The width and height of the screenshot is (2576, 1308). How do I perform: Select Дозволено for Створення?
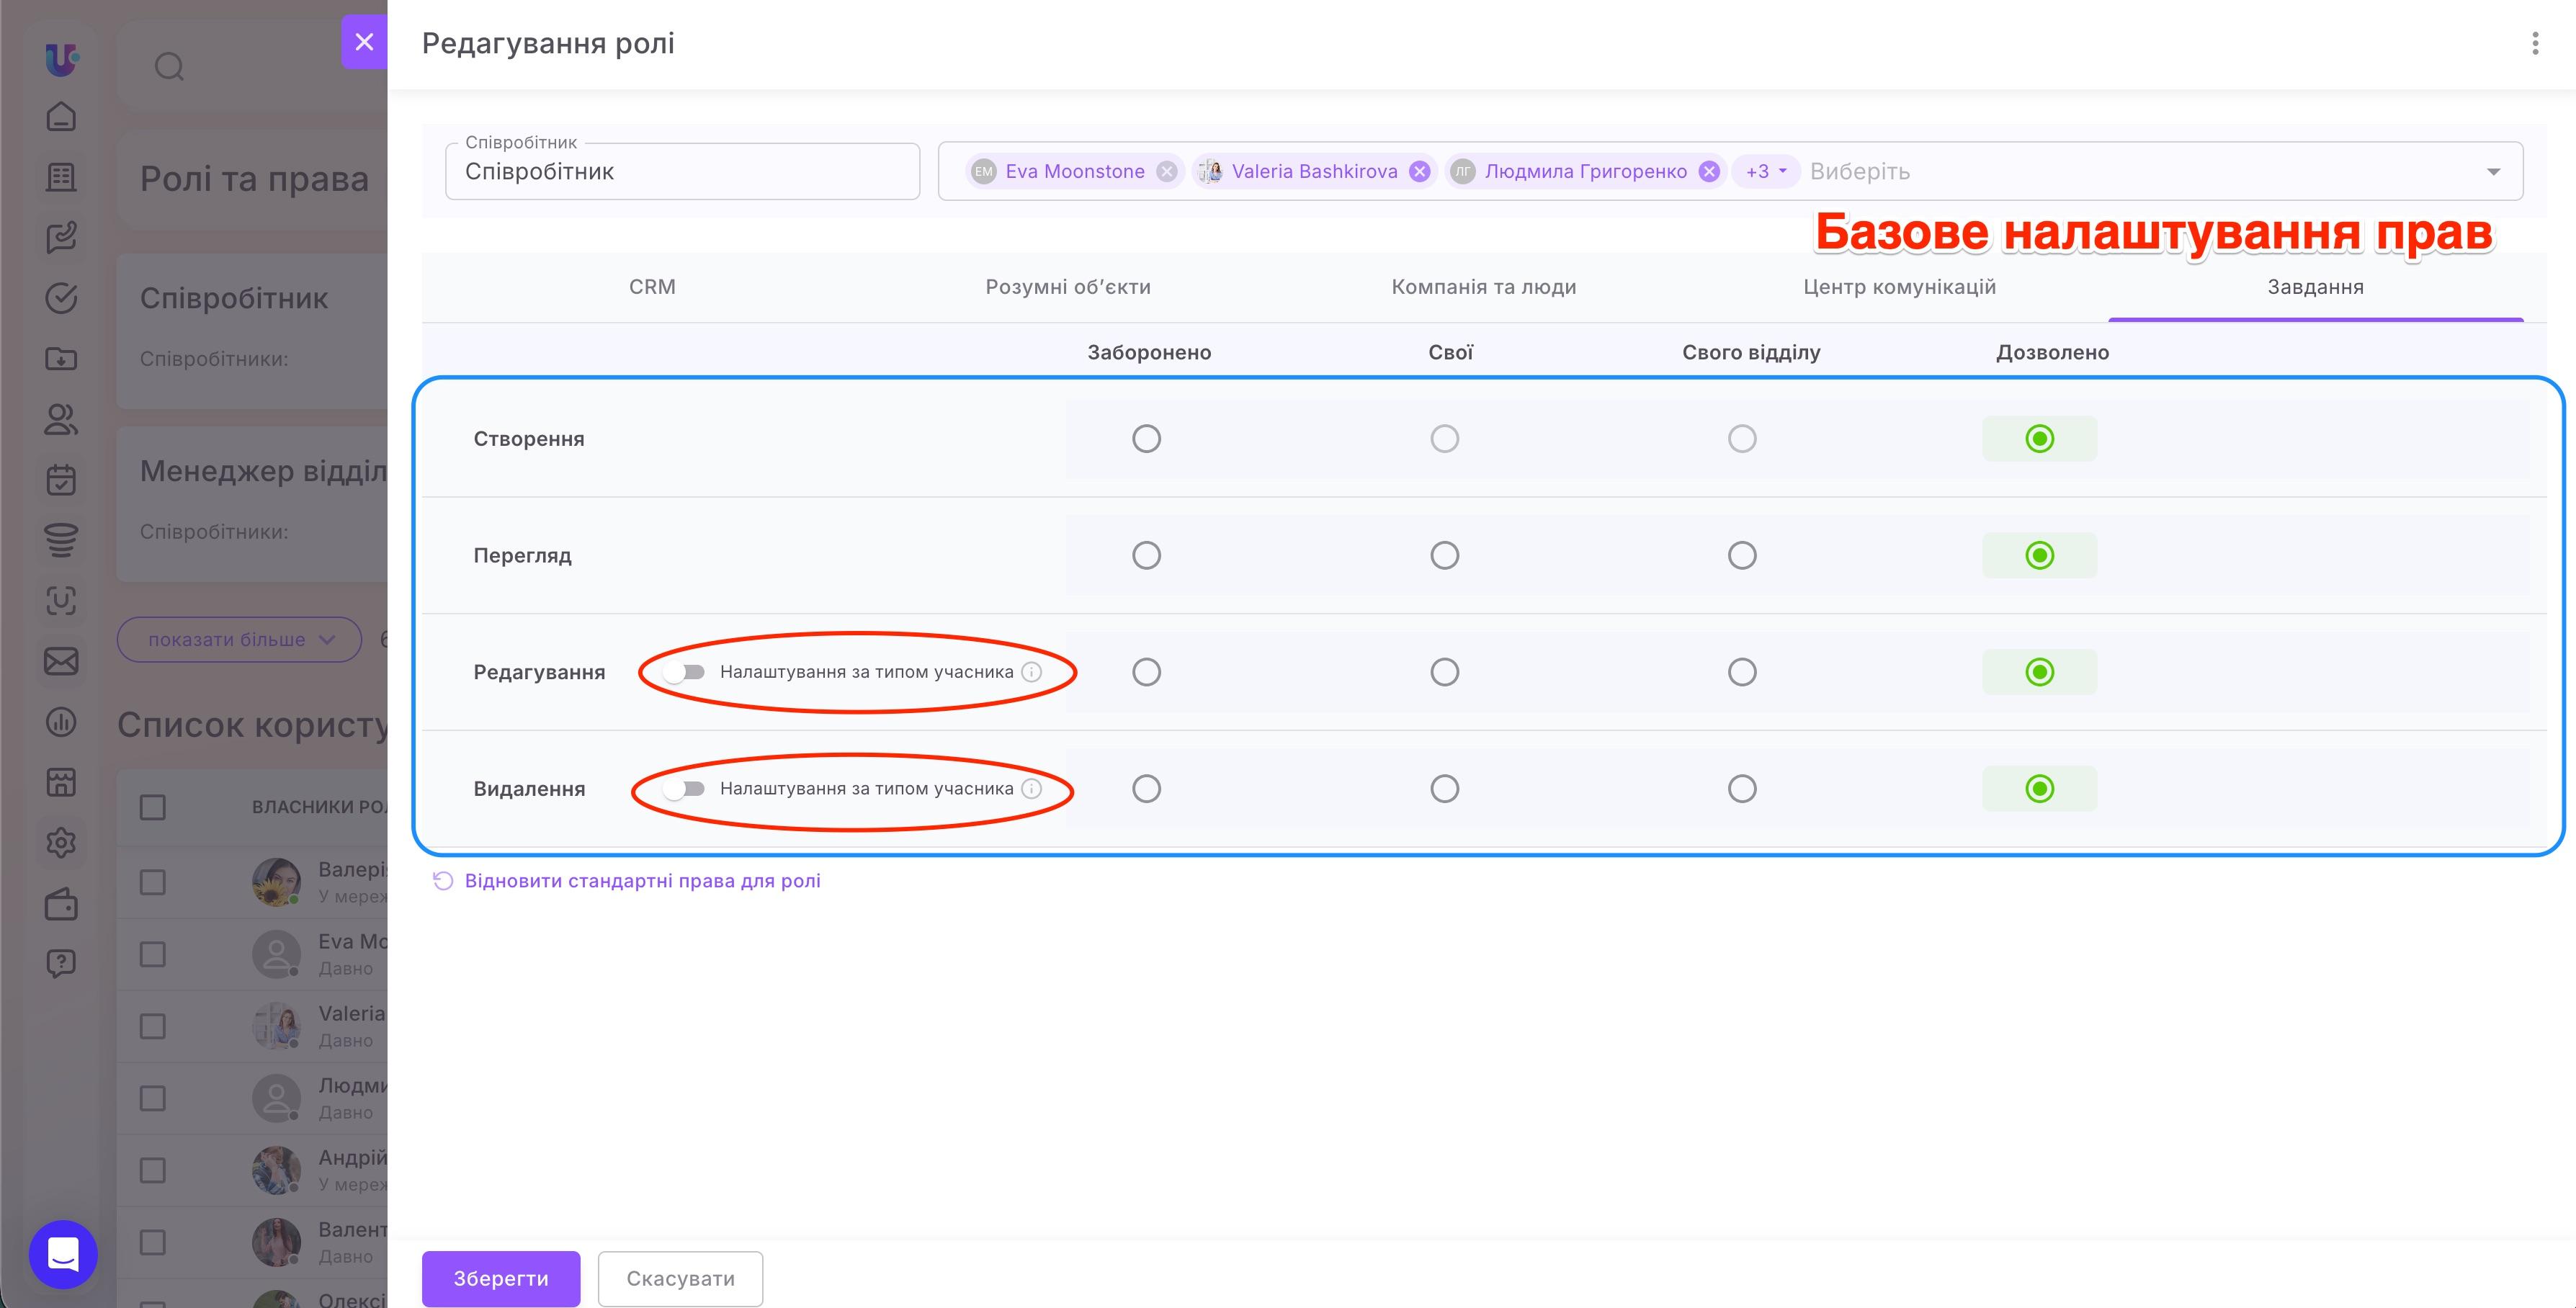click(2040, 439)
